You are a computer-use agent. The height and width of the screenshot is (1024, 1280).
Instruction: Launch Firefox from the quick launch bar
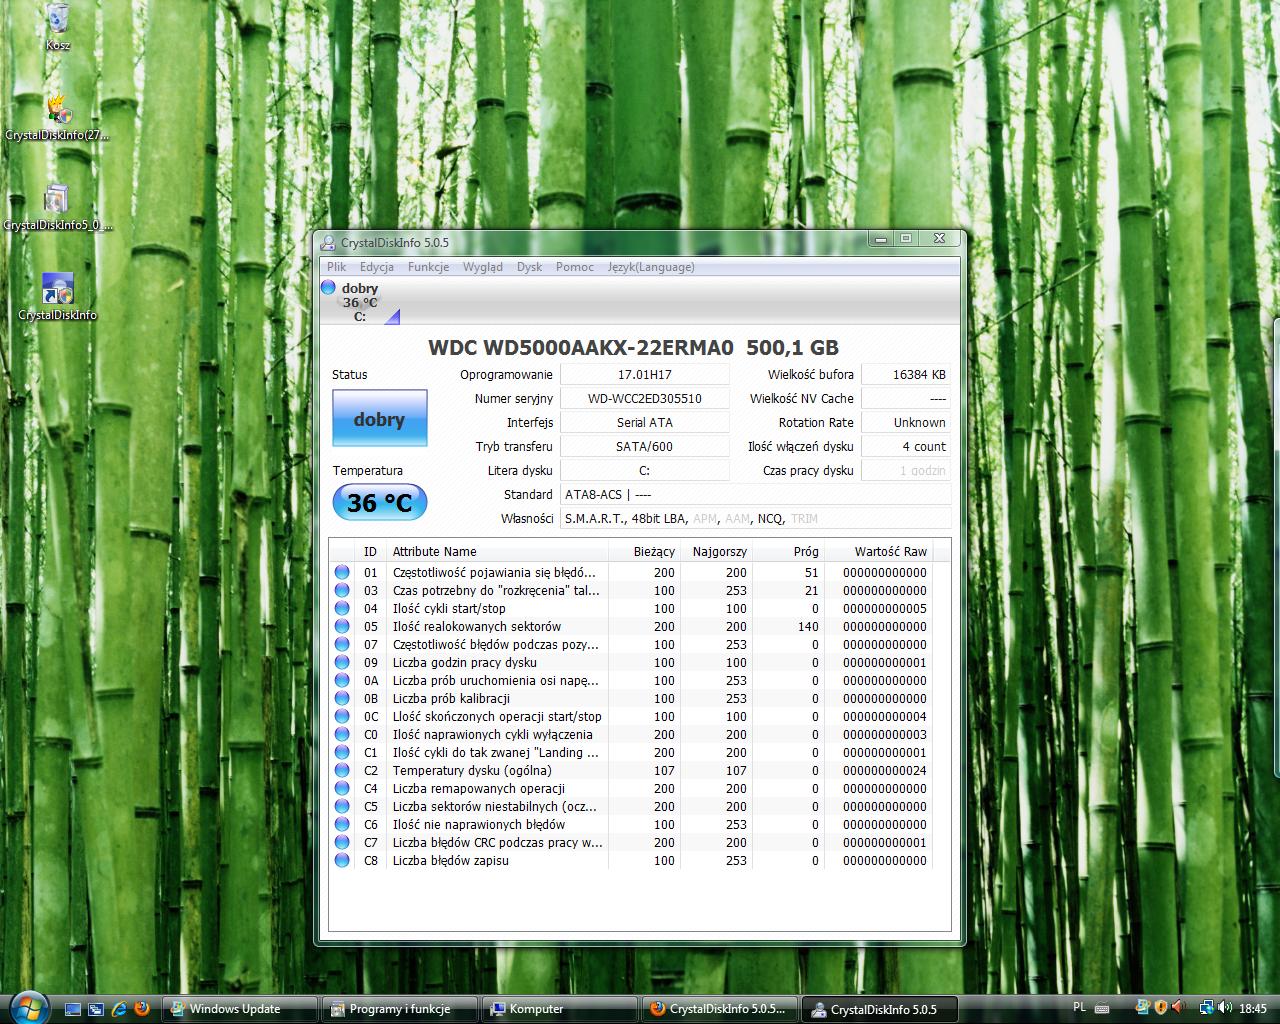pos(142,1009)
